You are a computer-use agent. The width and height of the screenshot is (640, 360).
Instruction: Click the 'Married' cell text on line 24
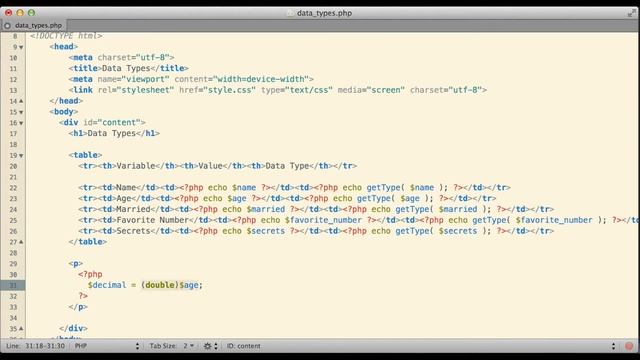tap(133, 209)
